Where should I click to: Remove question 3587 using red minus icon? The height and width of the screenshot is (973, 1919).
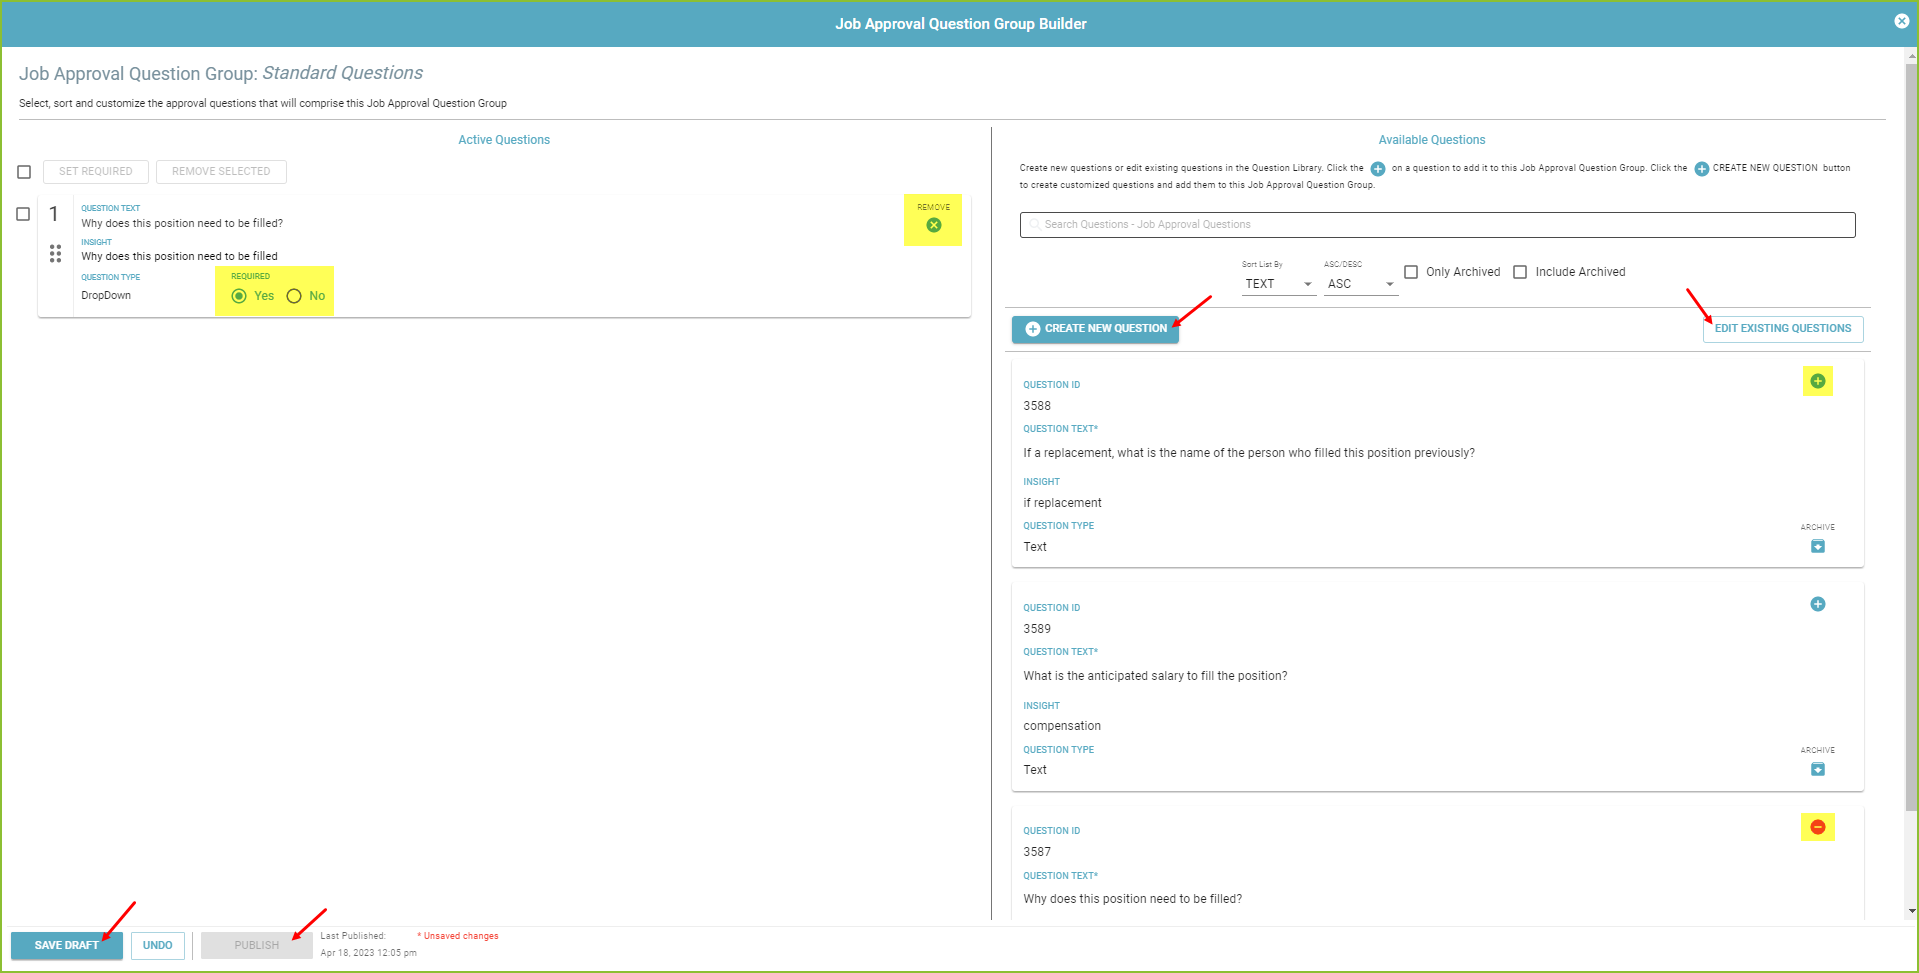point(1817,827)
